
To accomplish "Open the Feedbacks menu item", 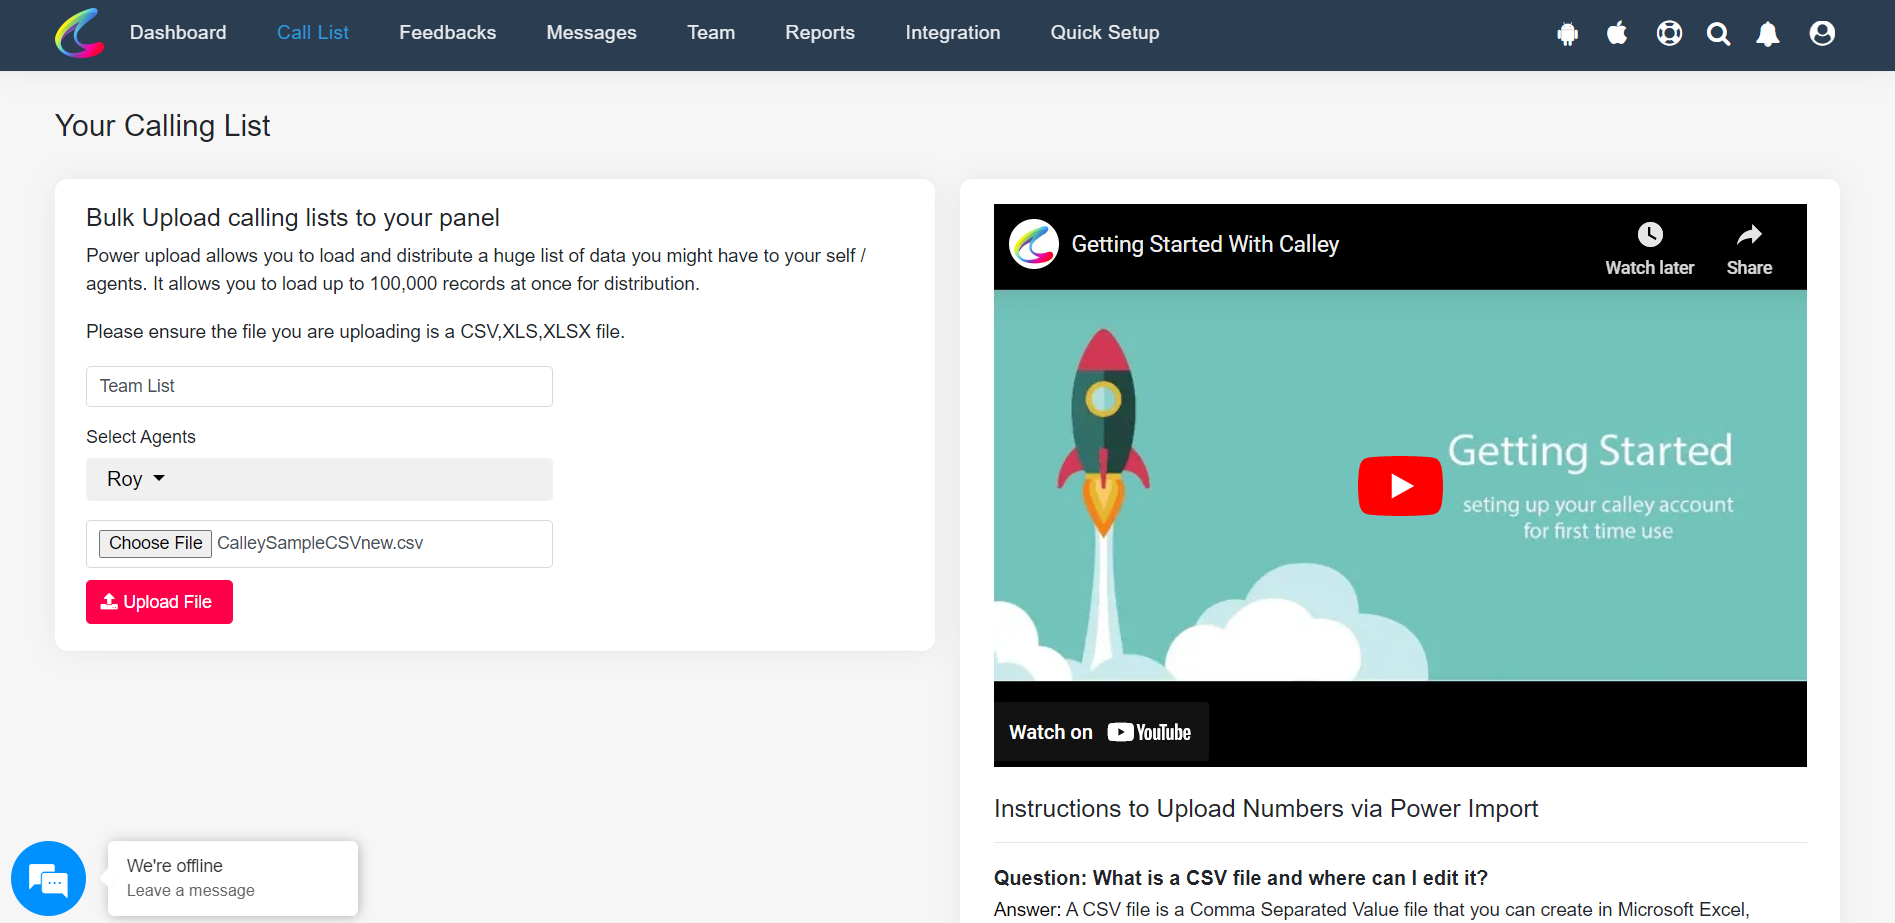I will pos(447,32).
